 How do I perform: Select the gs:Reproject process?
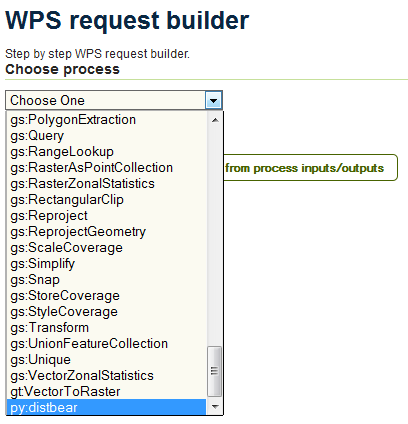point(106,216)
